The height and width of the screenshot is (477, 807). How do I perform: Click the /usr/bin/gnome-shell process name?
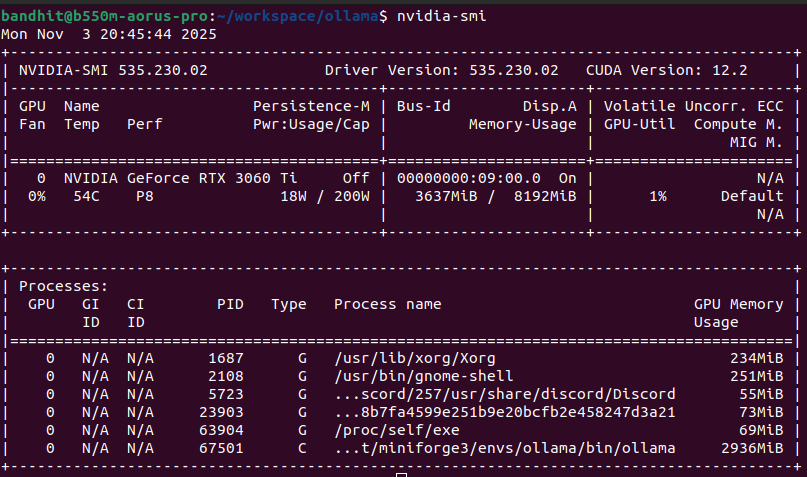click(x=423, y=376)
